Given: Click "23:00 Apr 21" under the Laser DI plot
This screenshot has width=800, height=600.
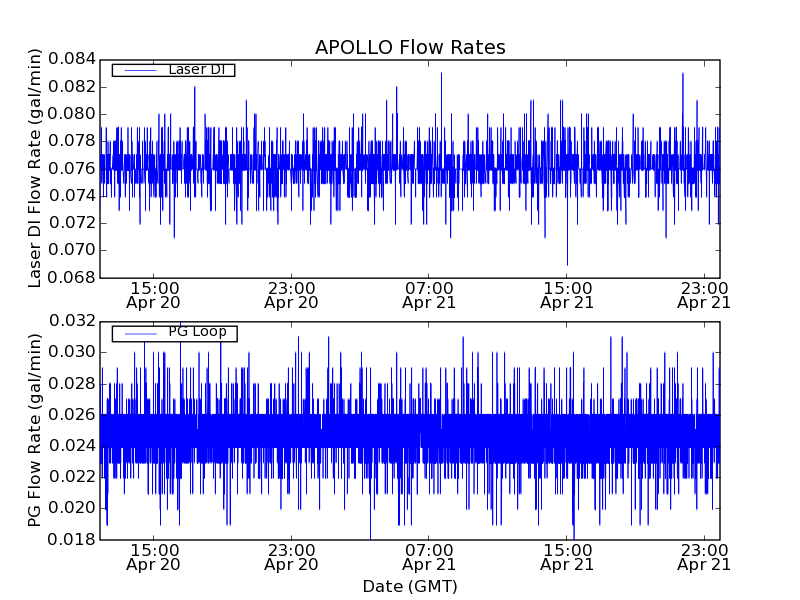Looking at the screenshot, I should (704, 295).
